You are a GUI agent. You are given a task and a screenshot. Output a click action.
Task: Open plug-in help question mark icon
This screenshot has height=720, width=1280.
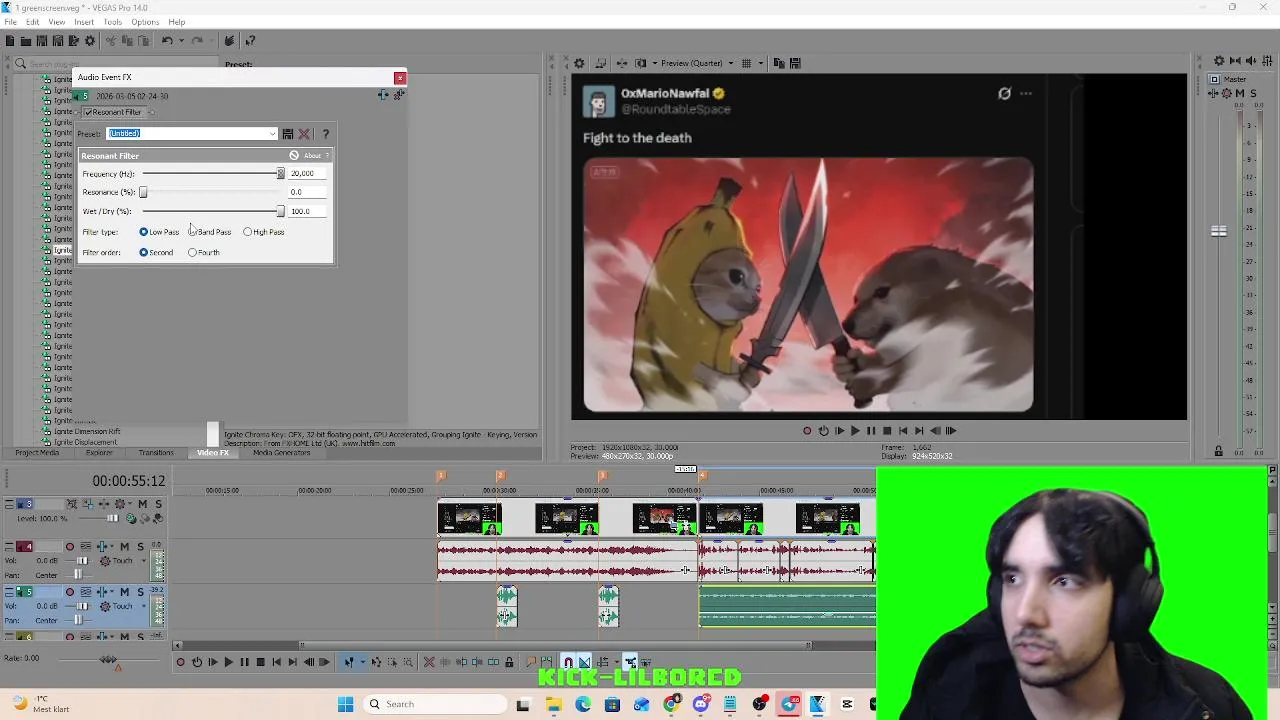325,134
